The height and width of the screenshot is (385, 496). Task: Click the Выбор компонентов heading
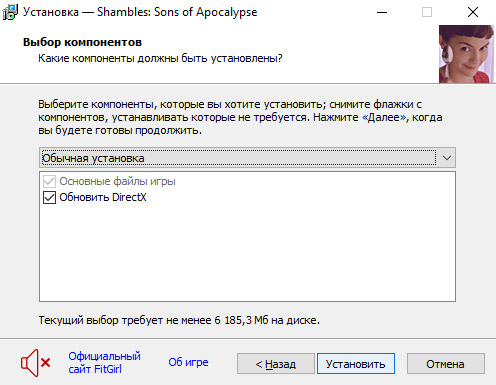82,42
